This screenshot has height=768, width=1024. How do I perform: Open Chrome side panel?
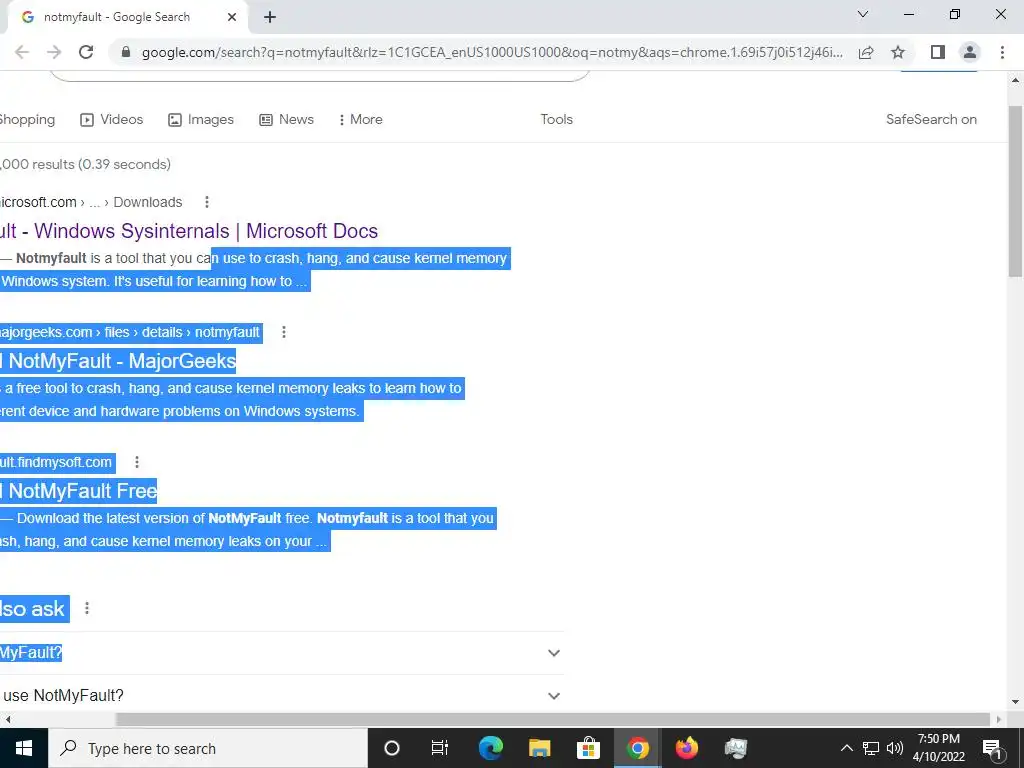[938, 52]
